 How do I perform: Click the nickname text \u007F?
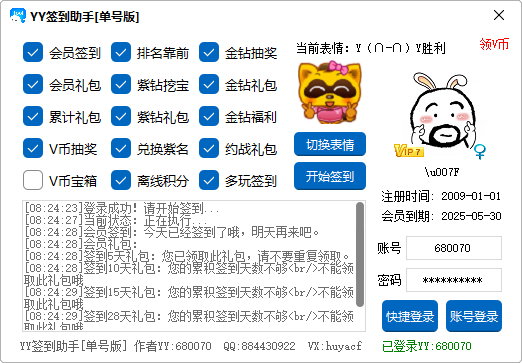click(442, 172)
